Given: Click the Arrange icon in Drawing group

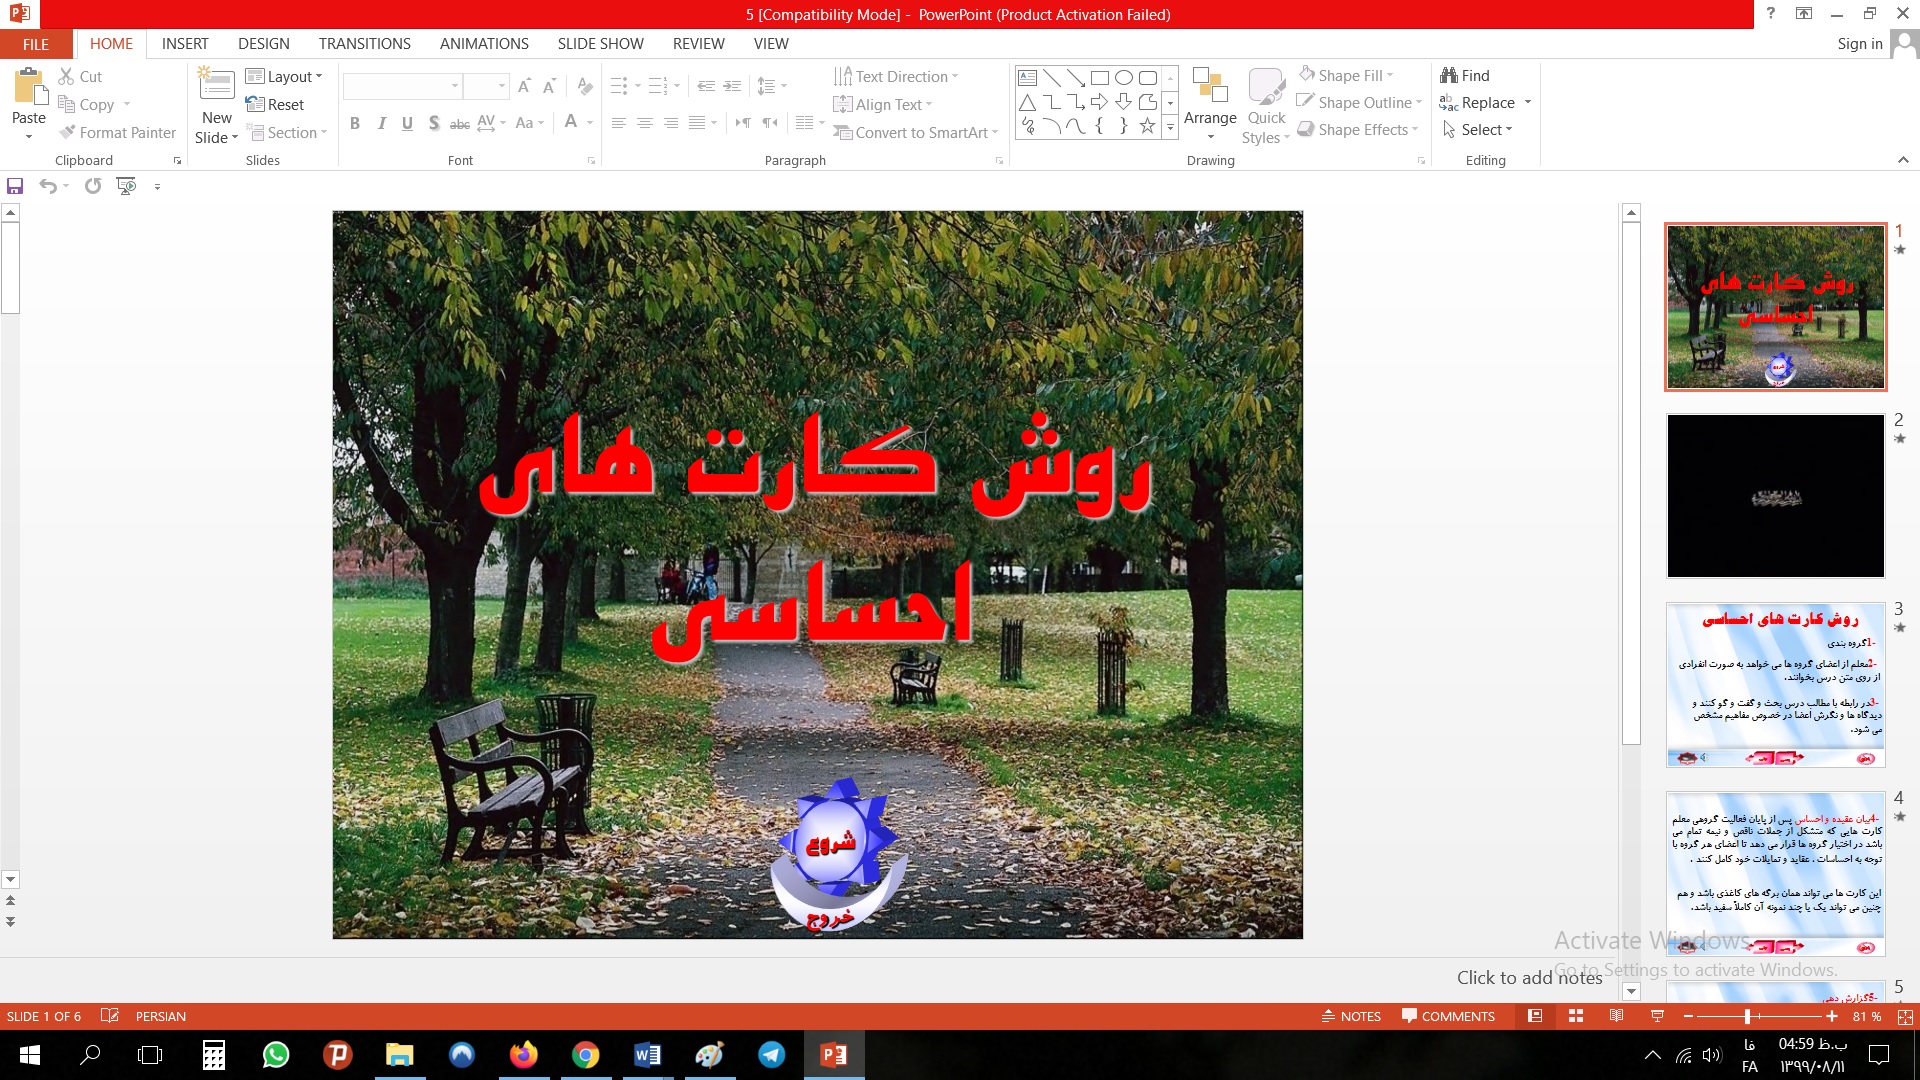Looking at the screenshot, I should 1210,89.
